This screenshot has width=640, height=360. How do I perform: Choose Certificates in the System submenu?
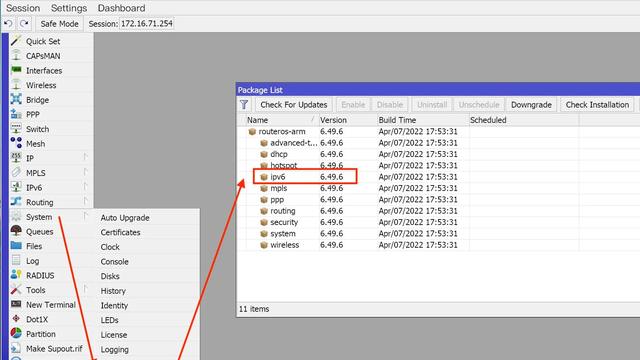[120, 232]
